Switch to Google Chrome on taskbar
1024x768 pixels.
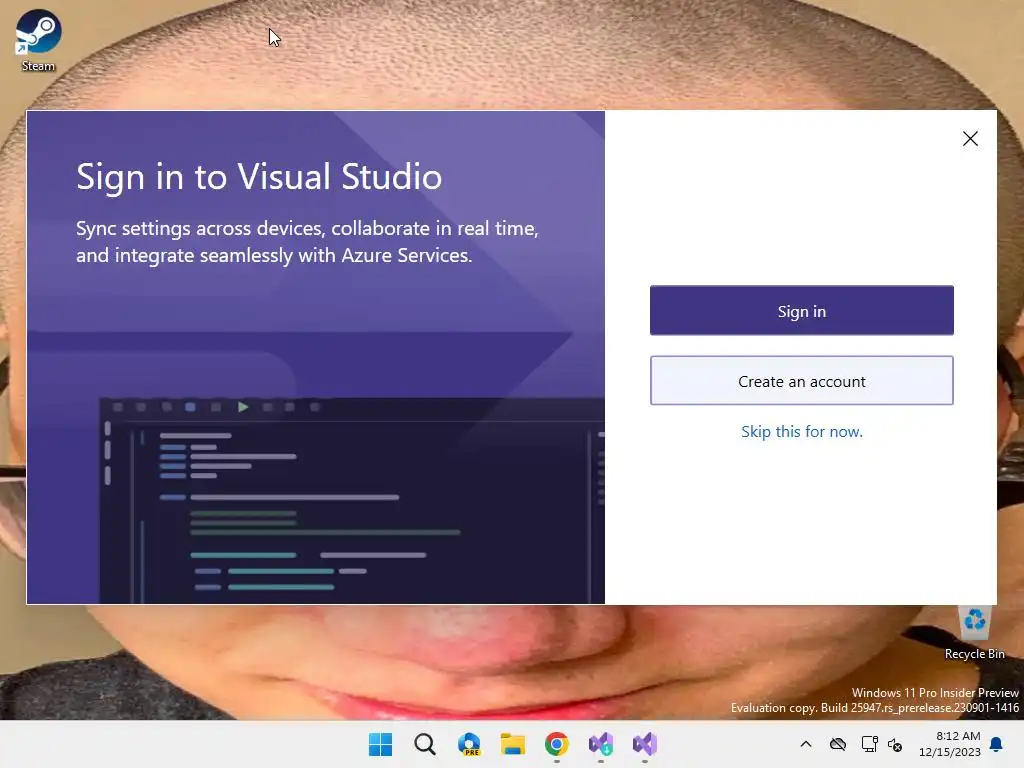556,744
